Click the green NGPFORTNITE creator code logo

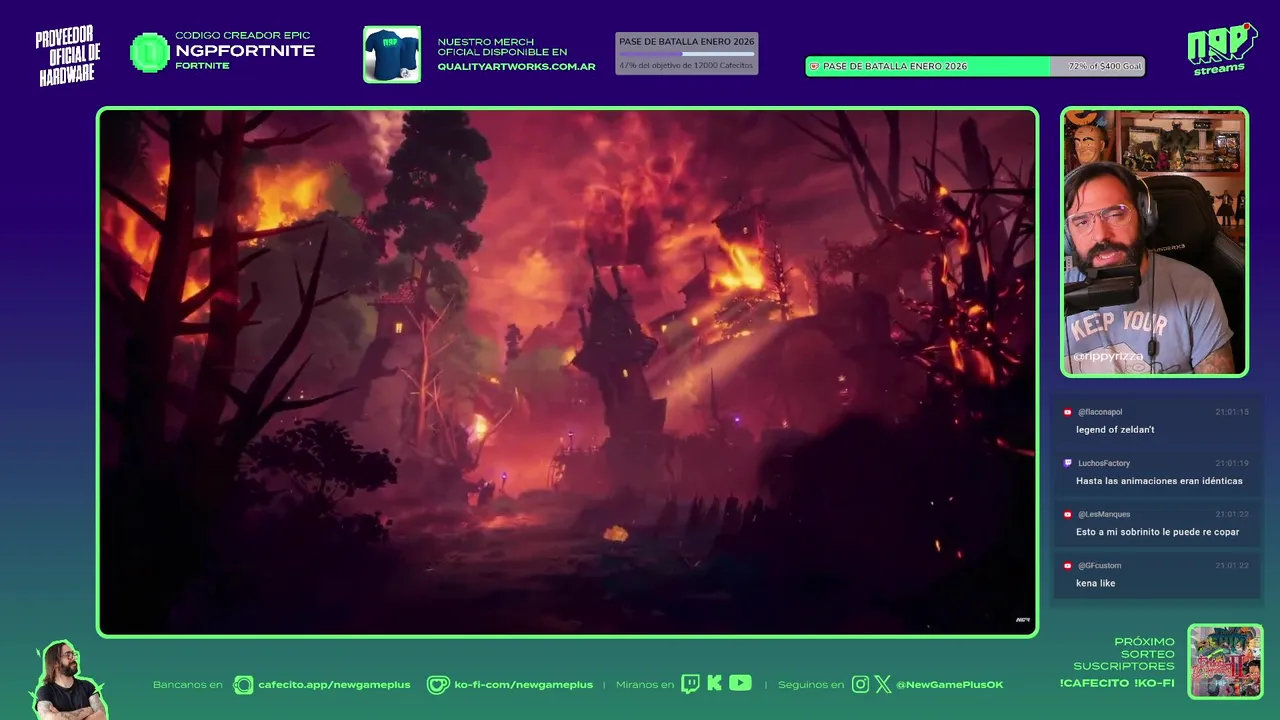150,52
